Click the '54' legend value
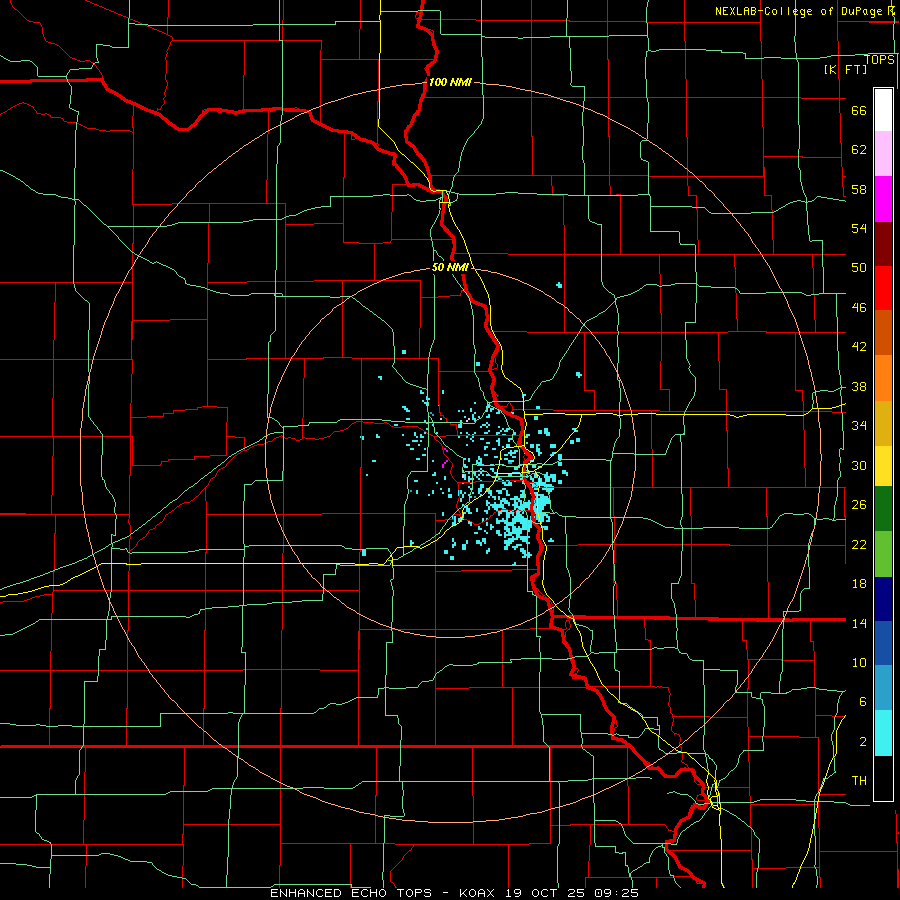 [x=859, y=228]
